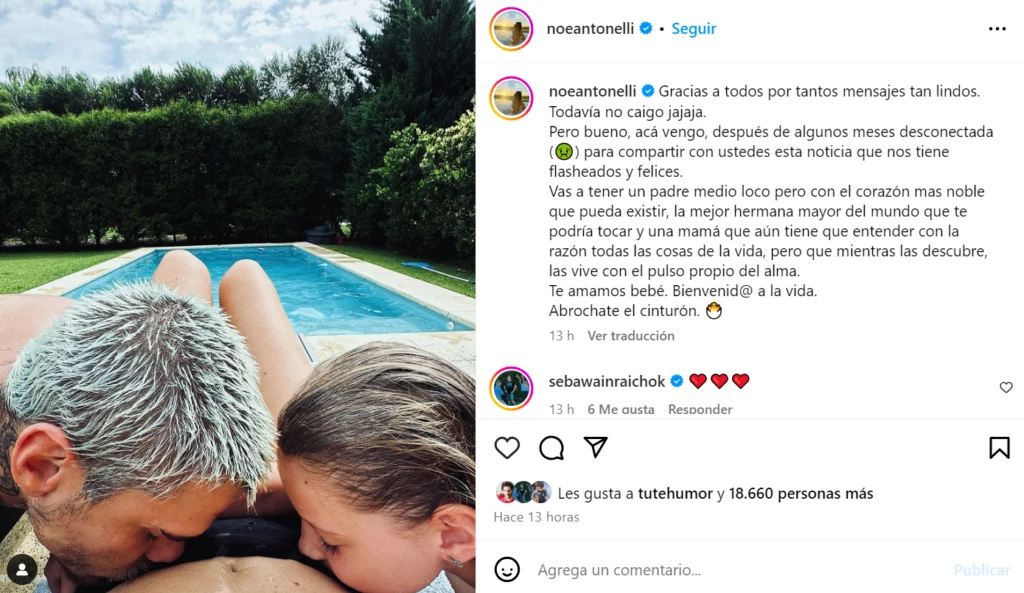This screenshot has width=1024, height=593.
Task: Open the three-dots more options menu
Action: pyautogui.click(x=997, y=29)
